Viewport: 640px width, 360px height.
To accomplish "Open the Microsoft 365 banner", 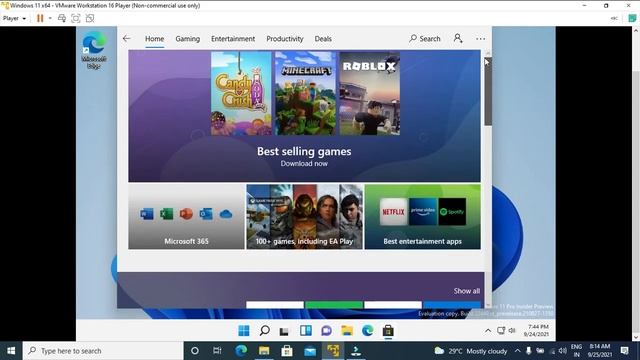I will (x=186, y=217).
